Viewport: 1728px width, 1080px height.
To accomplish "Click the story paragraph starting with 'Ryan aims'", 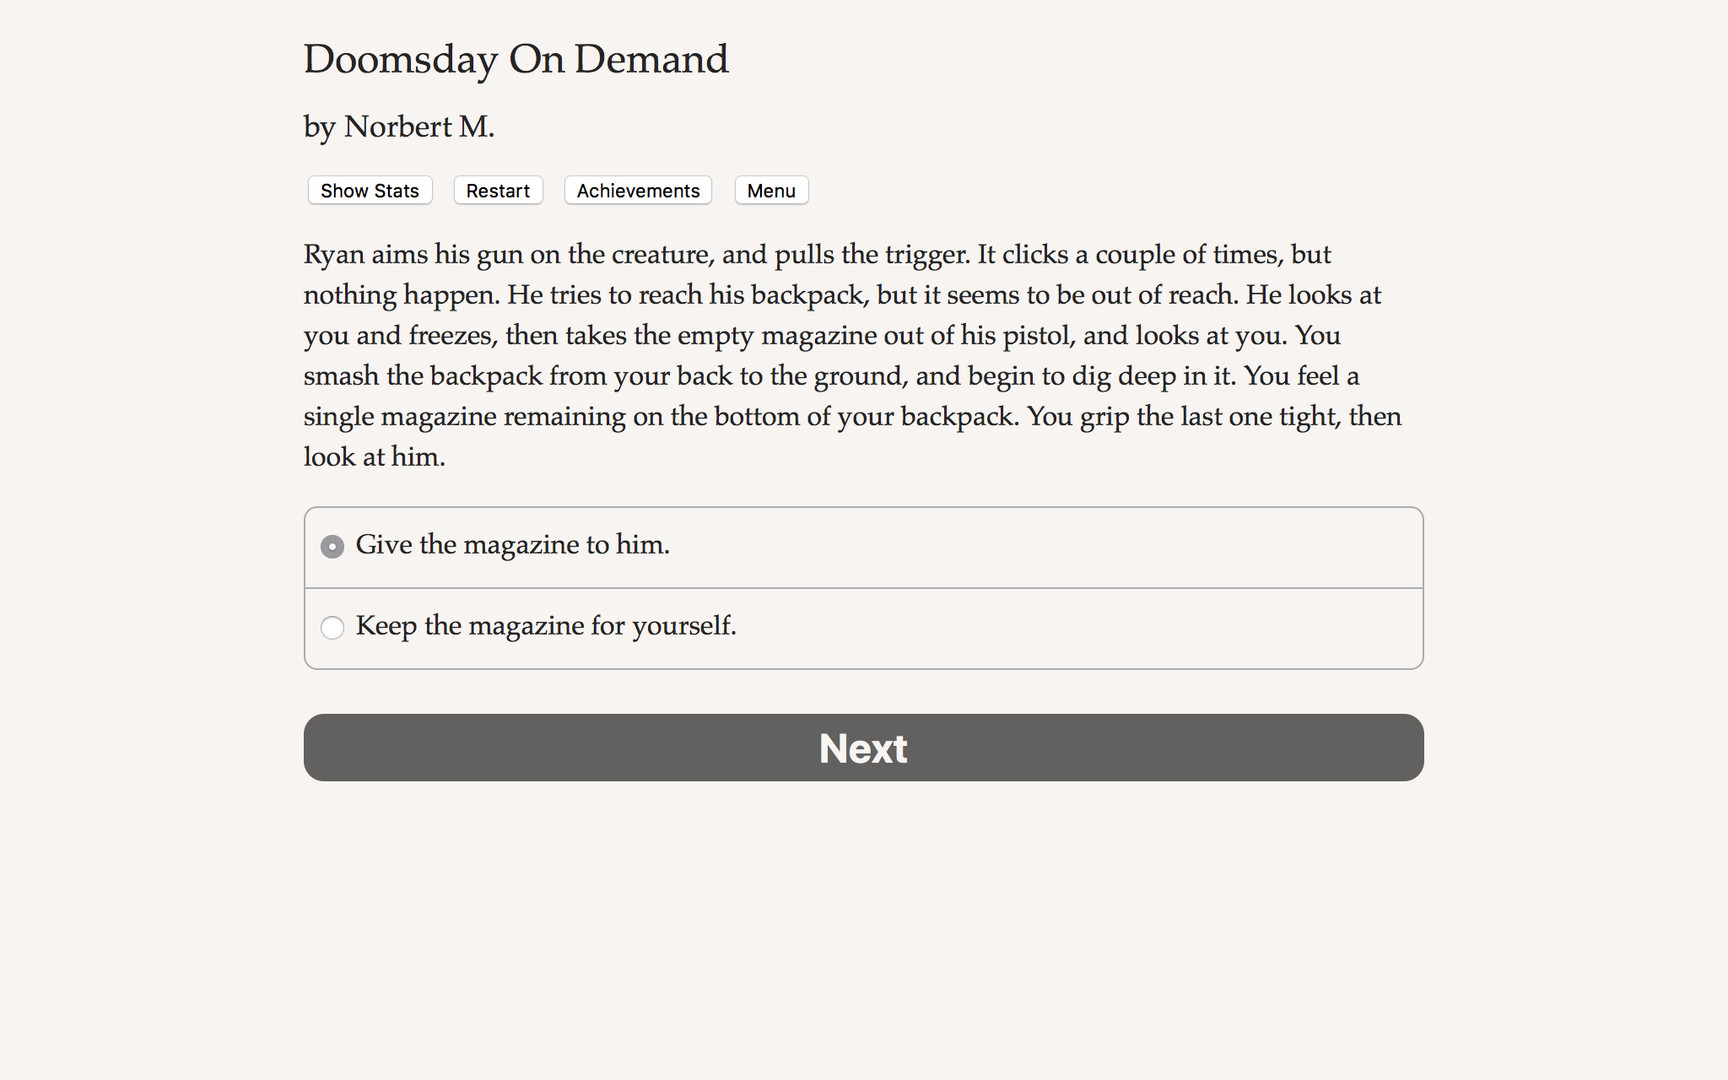I will point(853,355).
